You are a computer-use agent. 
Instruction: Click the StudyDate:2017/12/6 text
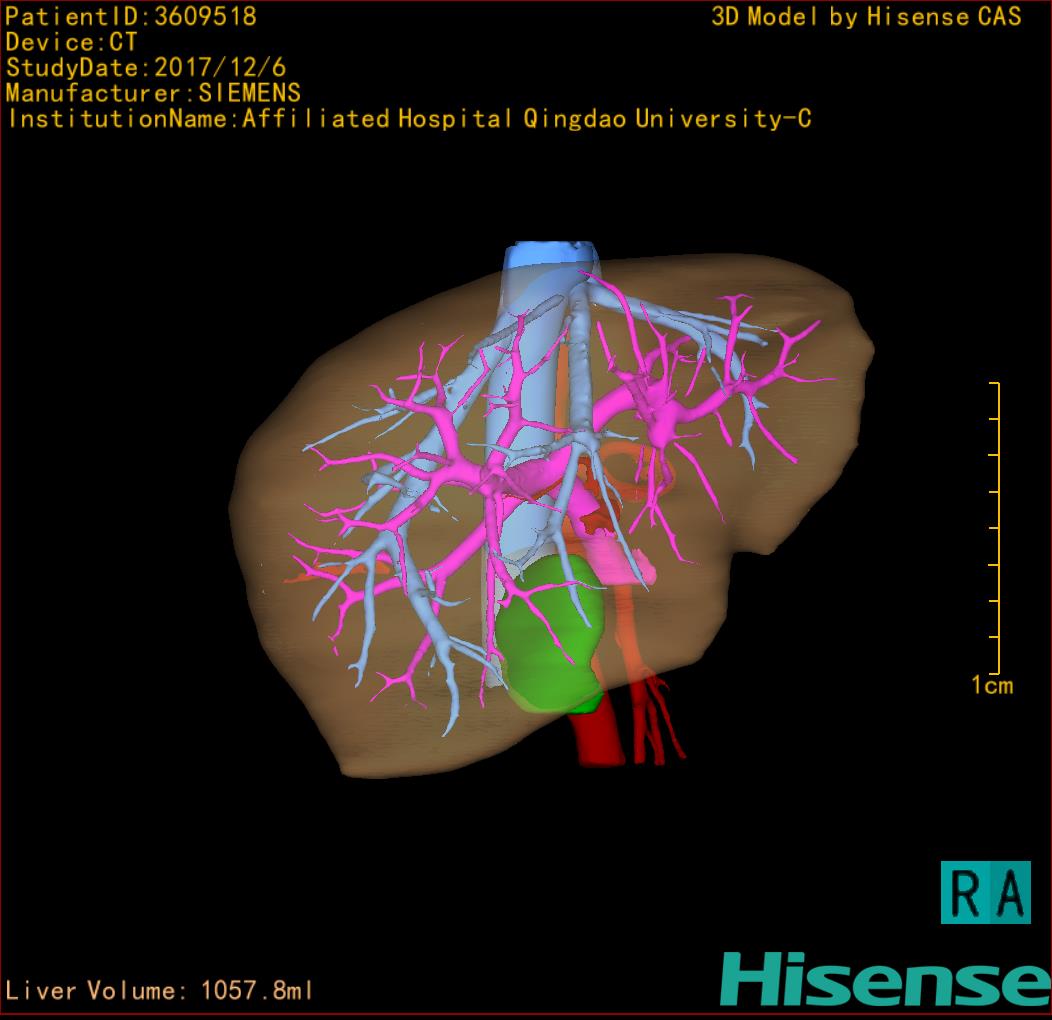[146, 68]
